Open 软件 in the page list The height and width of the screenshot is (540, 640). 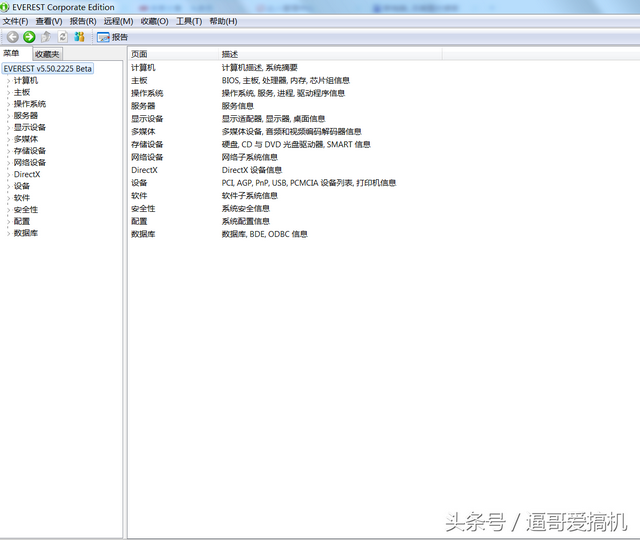(x=139, y=196)
